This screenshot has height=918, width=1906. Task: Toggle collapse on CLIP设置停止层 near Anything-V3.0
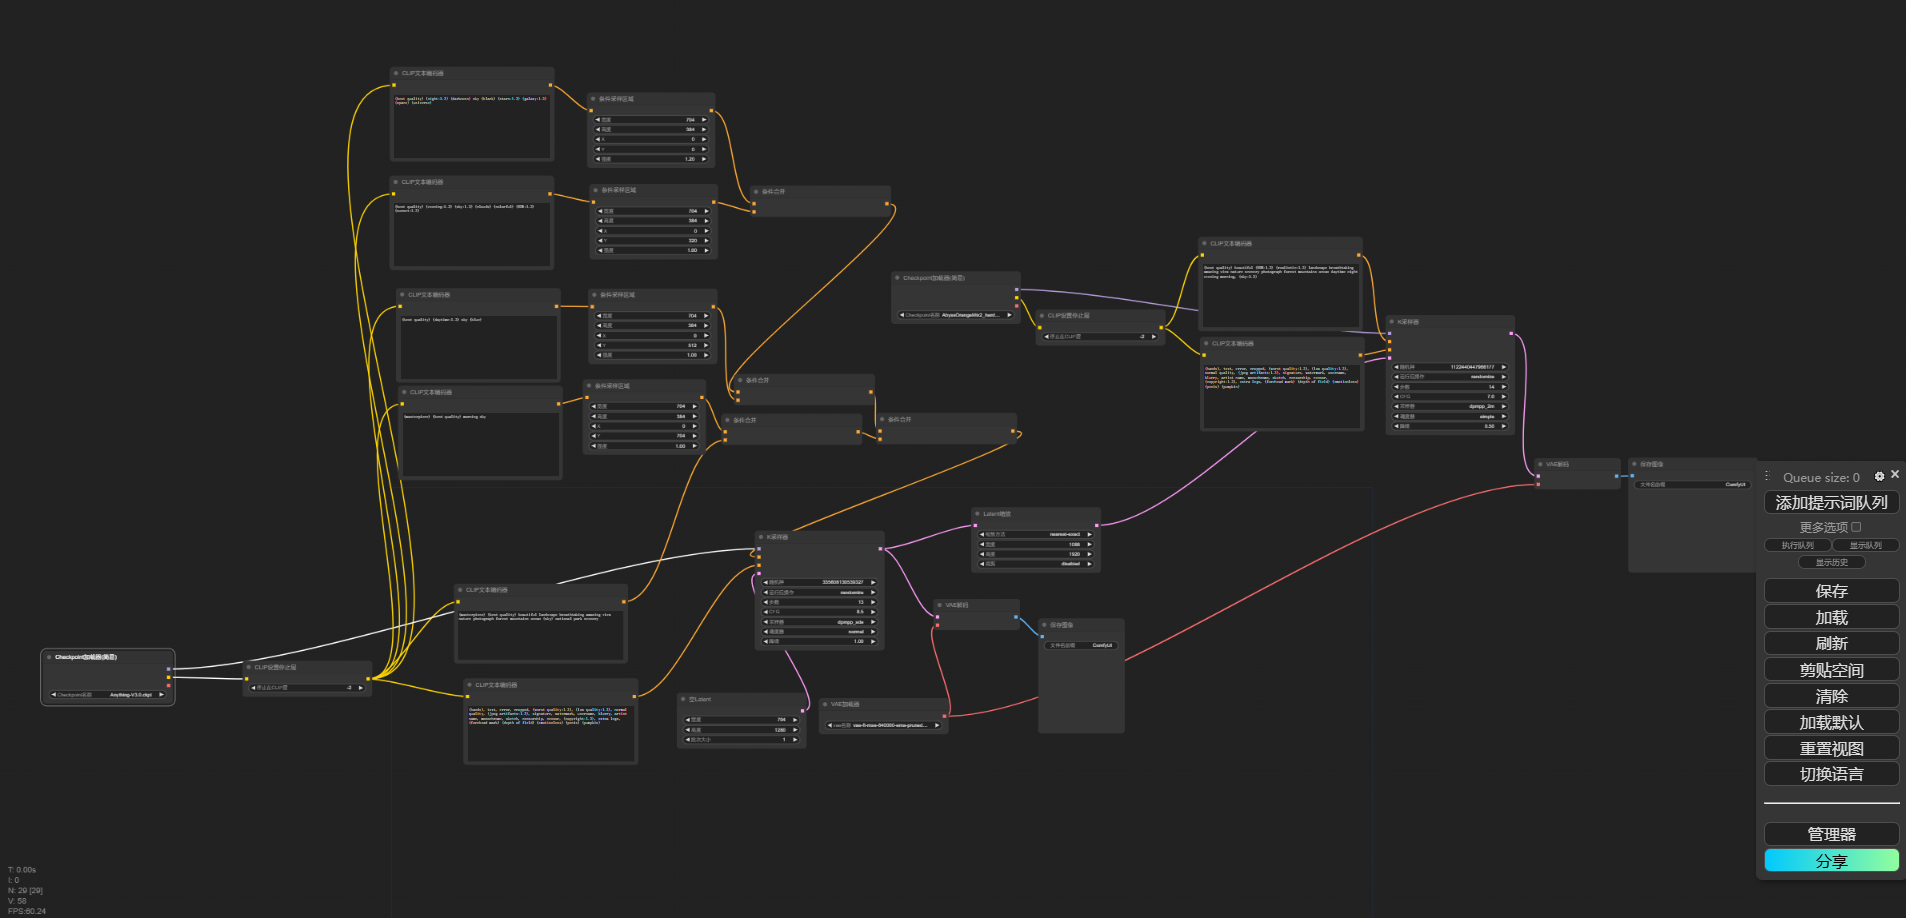[x=249, y=667]
